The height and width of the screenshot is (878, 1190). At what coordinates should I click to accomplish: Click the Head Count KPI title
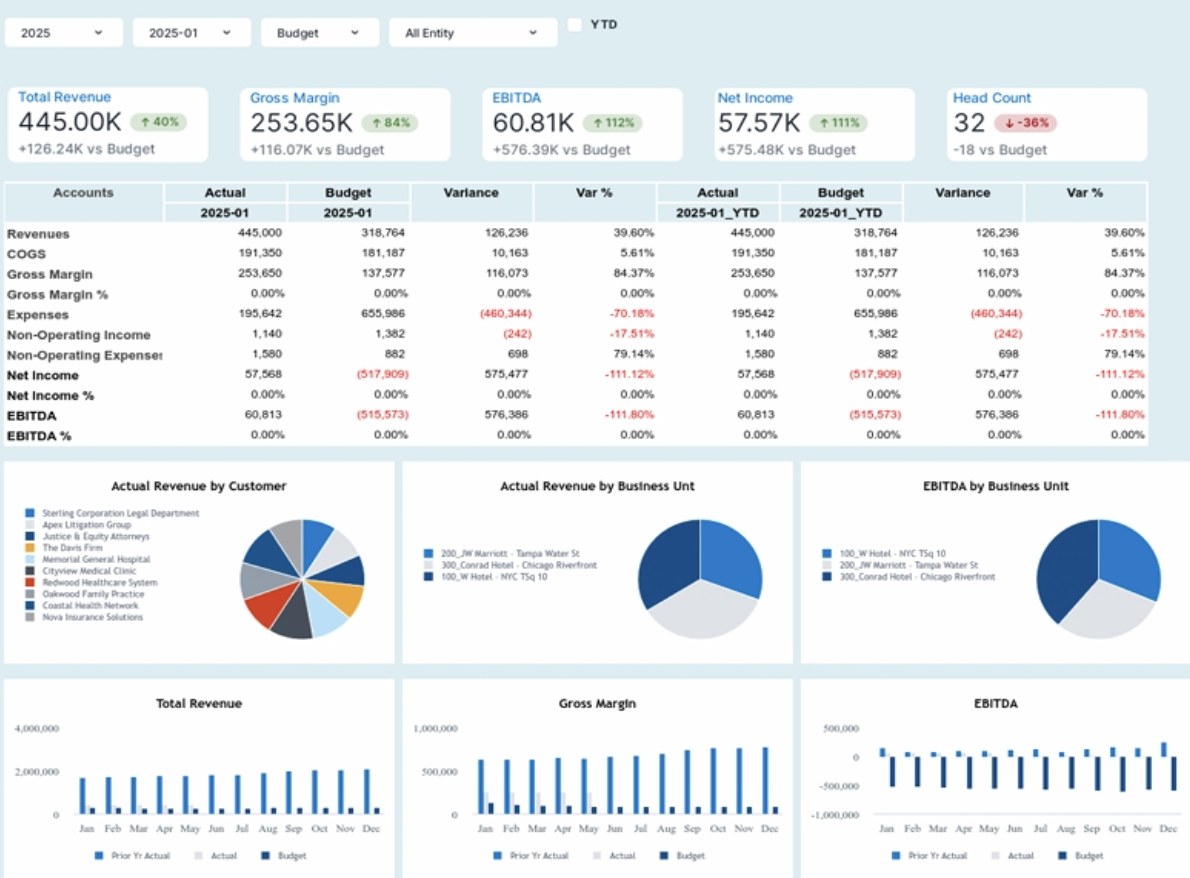(x=991, y=98)
